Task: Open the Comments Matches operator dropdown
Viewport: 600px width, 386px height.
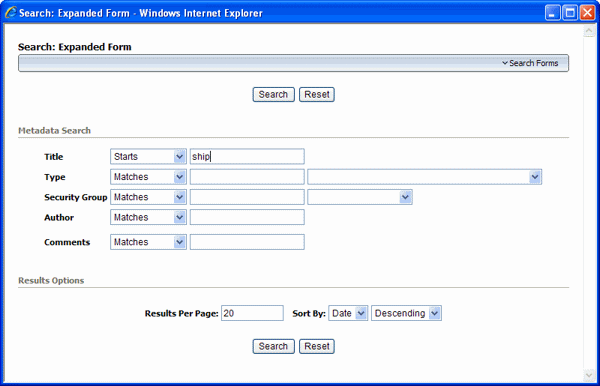Action: click(x=148, y=242)
